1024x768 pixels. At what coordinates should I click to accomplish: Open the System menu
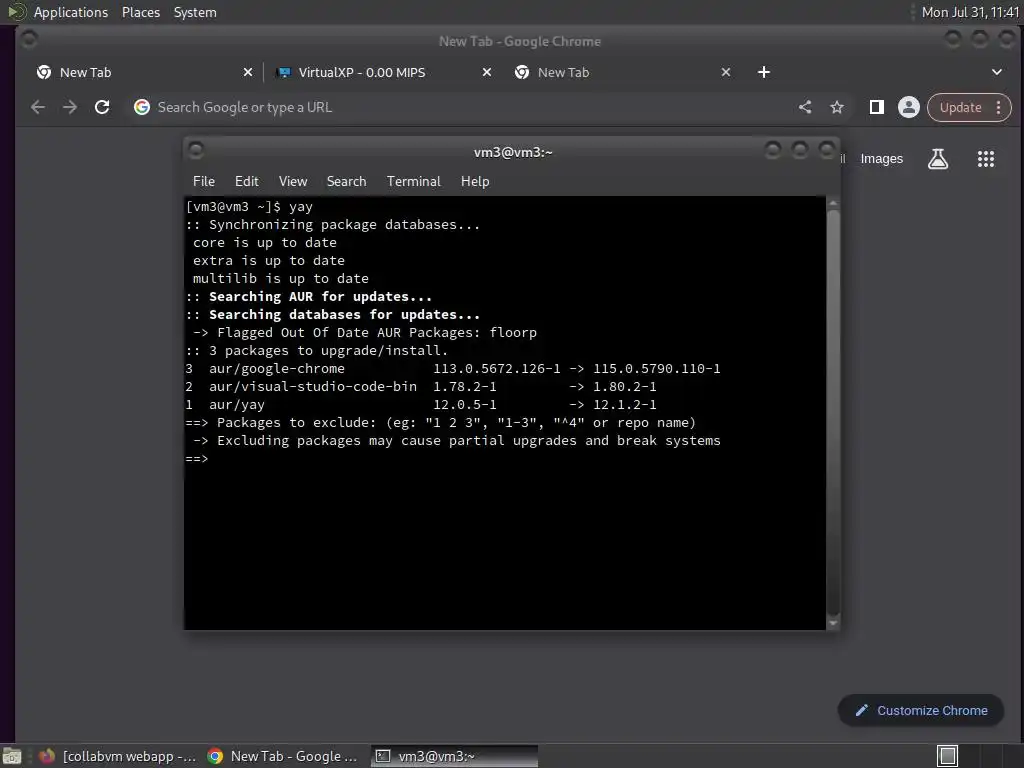(195, 12)
